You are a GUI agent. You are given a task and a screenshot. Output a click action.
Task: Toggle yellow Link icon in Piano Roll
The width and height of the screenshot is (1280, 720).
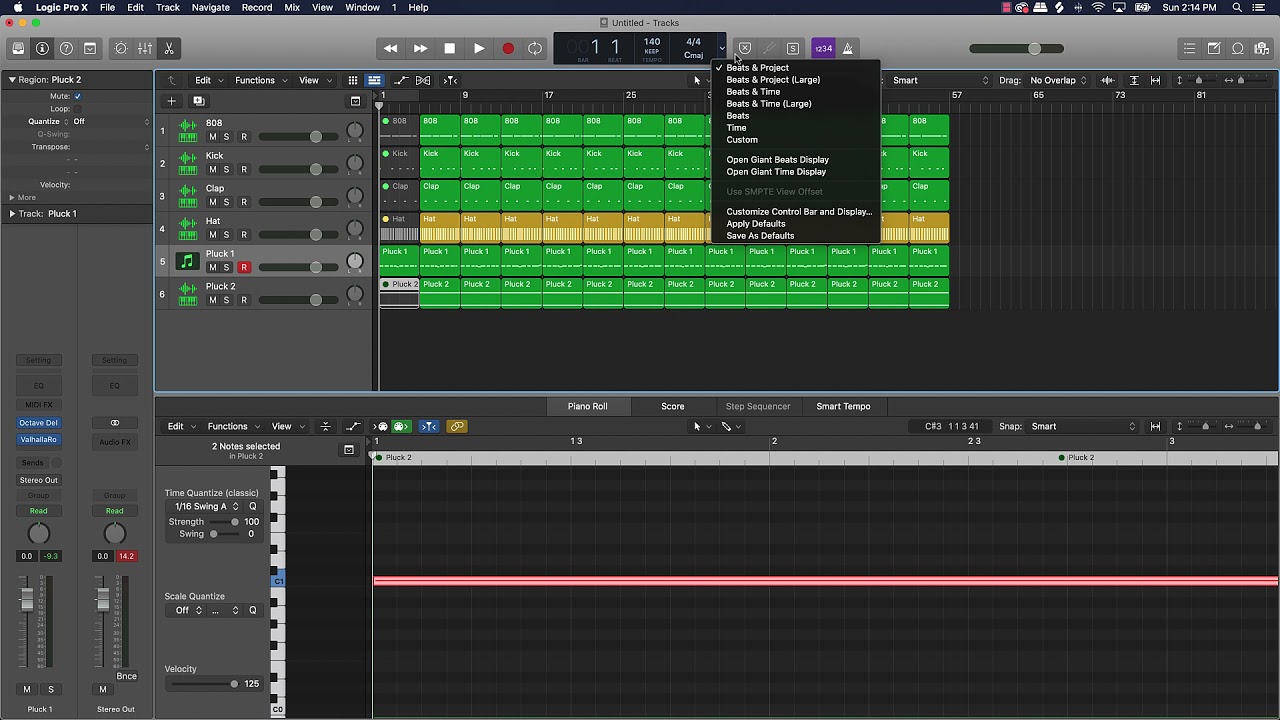tap(457, 426)
